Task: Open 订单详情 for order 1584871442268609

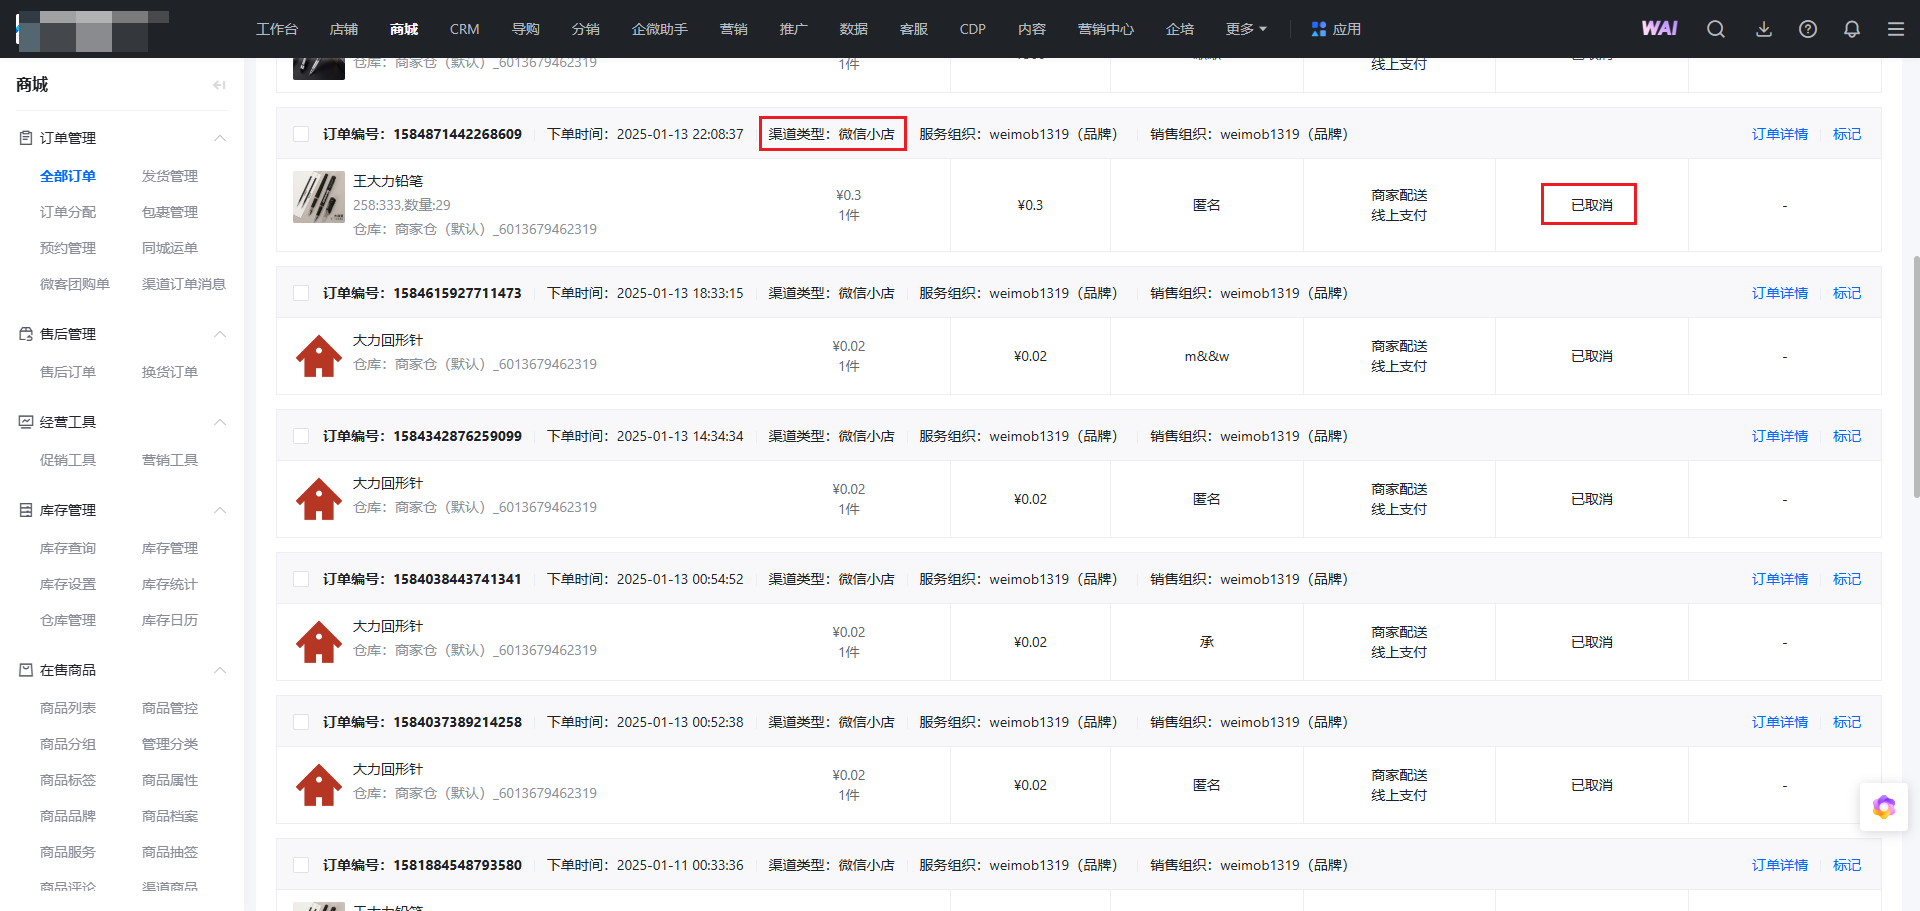Action: [1780, 134]
